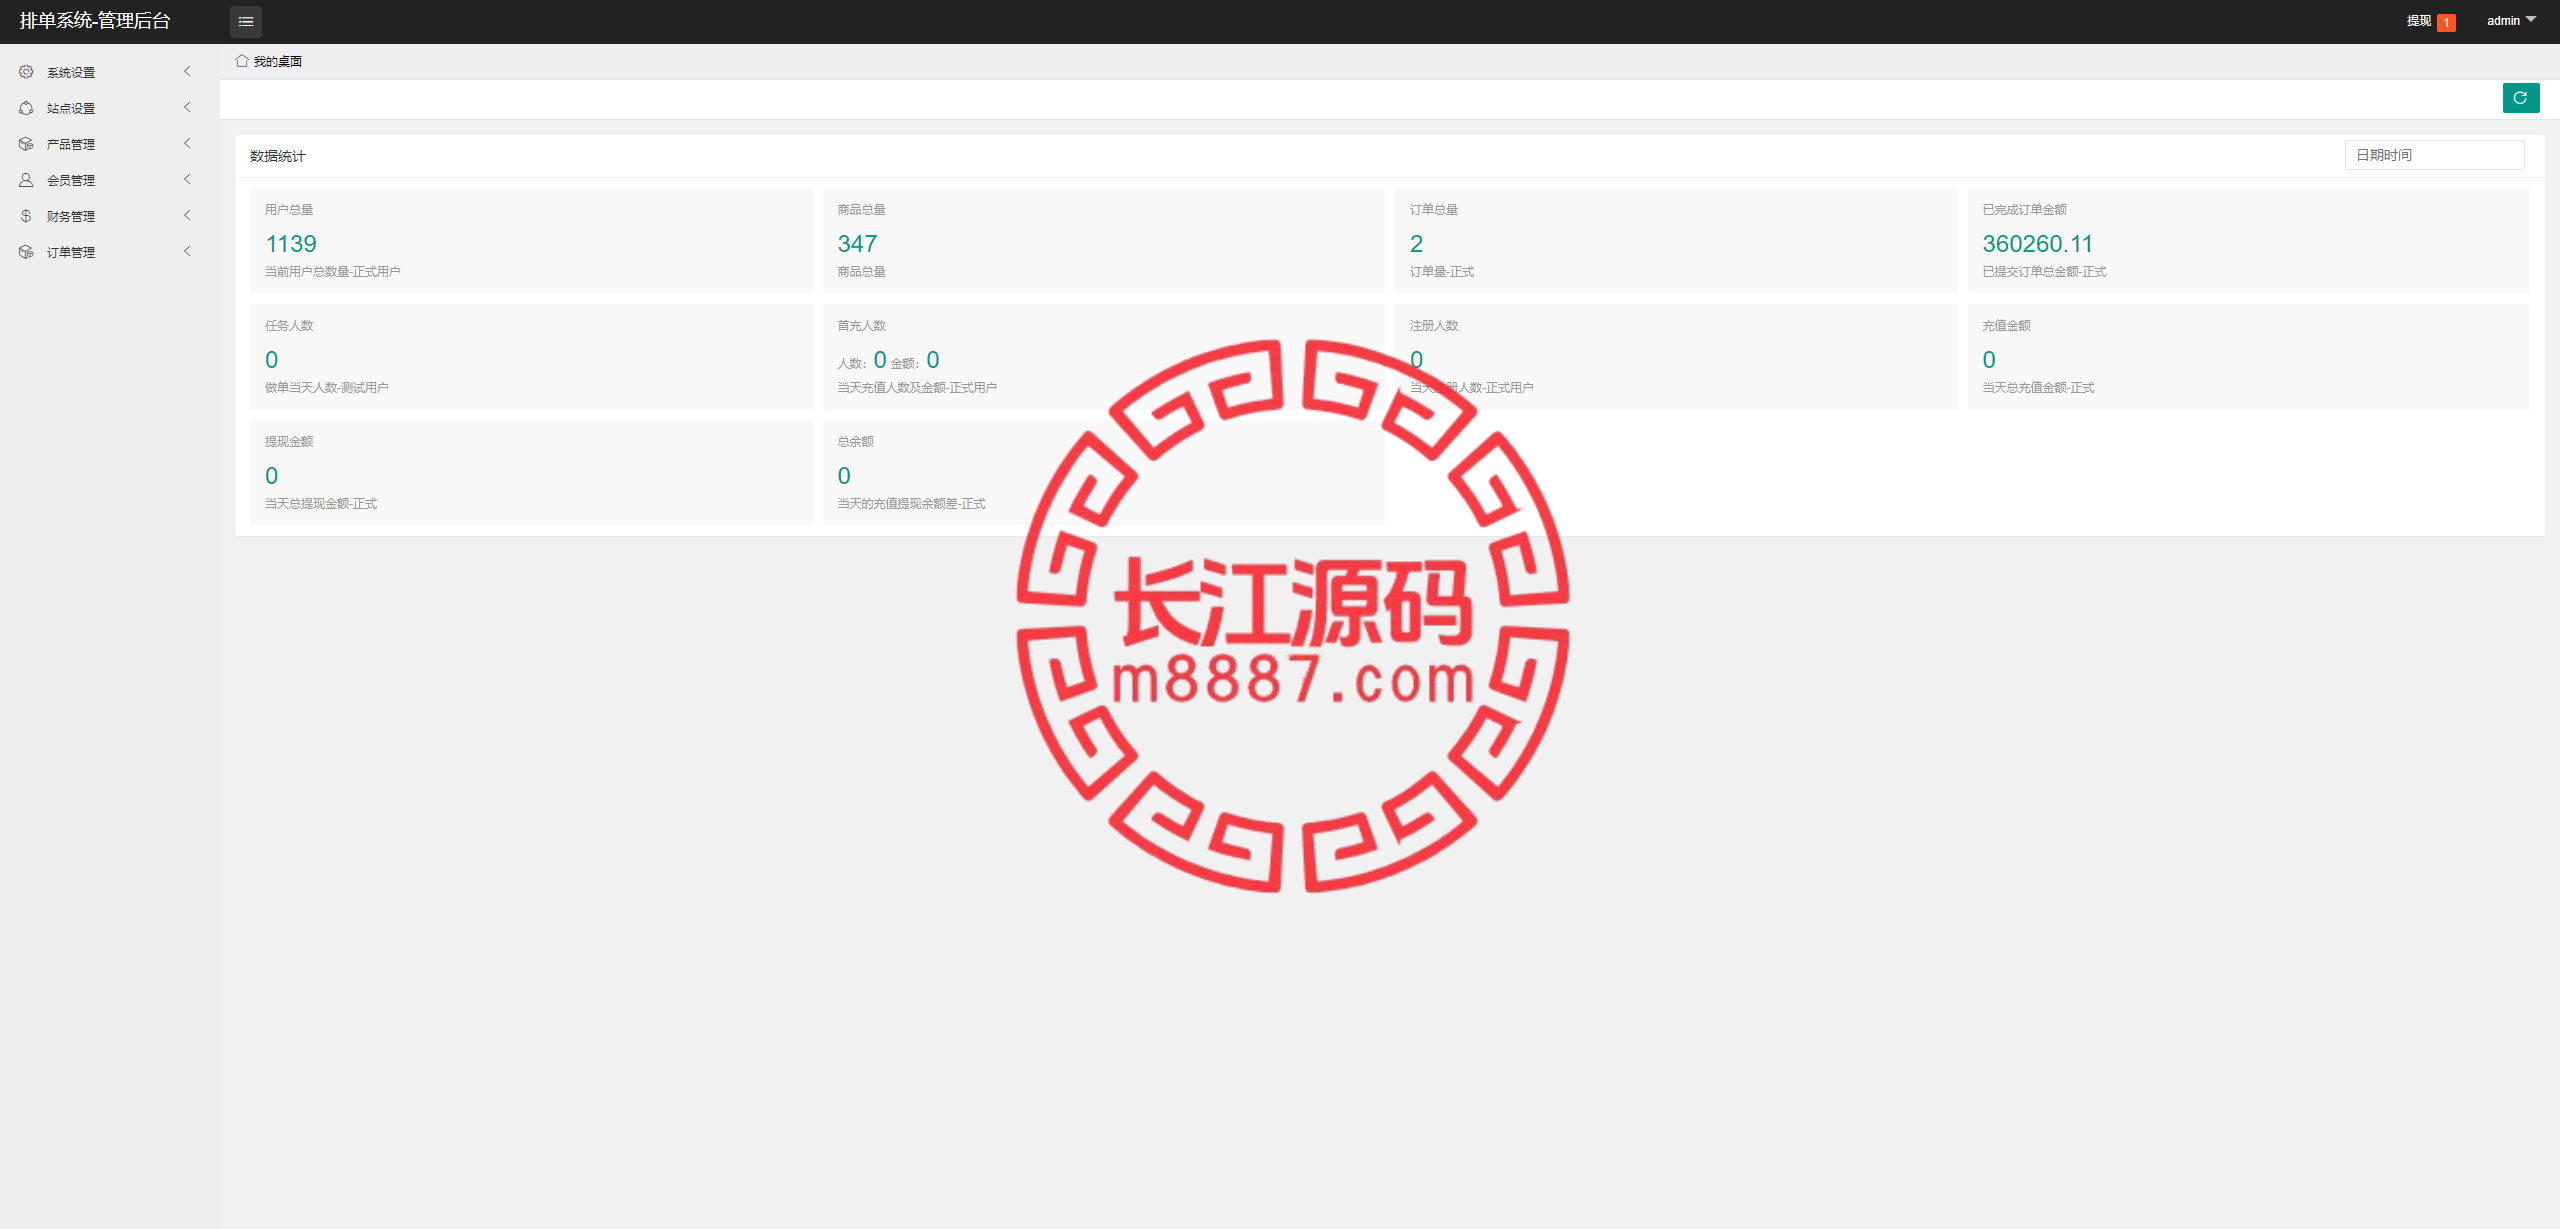Click the green refresh icon button
This screenshot has height=1229, width=2560.
coord(2521,98)
